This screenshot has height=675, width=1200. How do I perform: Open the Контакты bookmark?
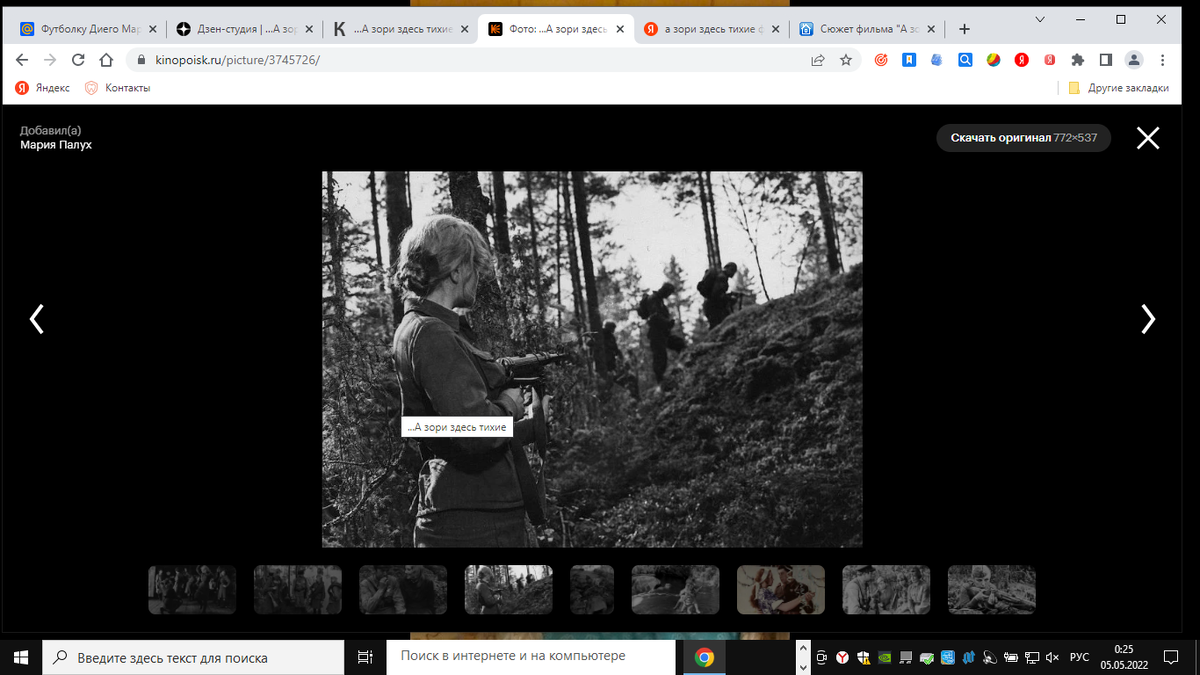(x=118, y=88)
